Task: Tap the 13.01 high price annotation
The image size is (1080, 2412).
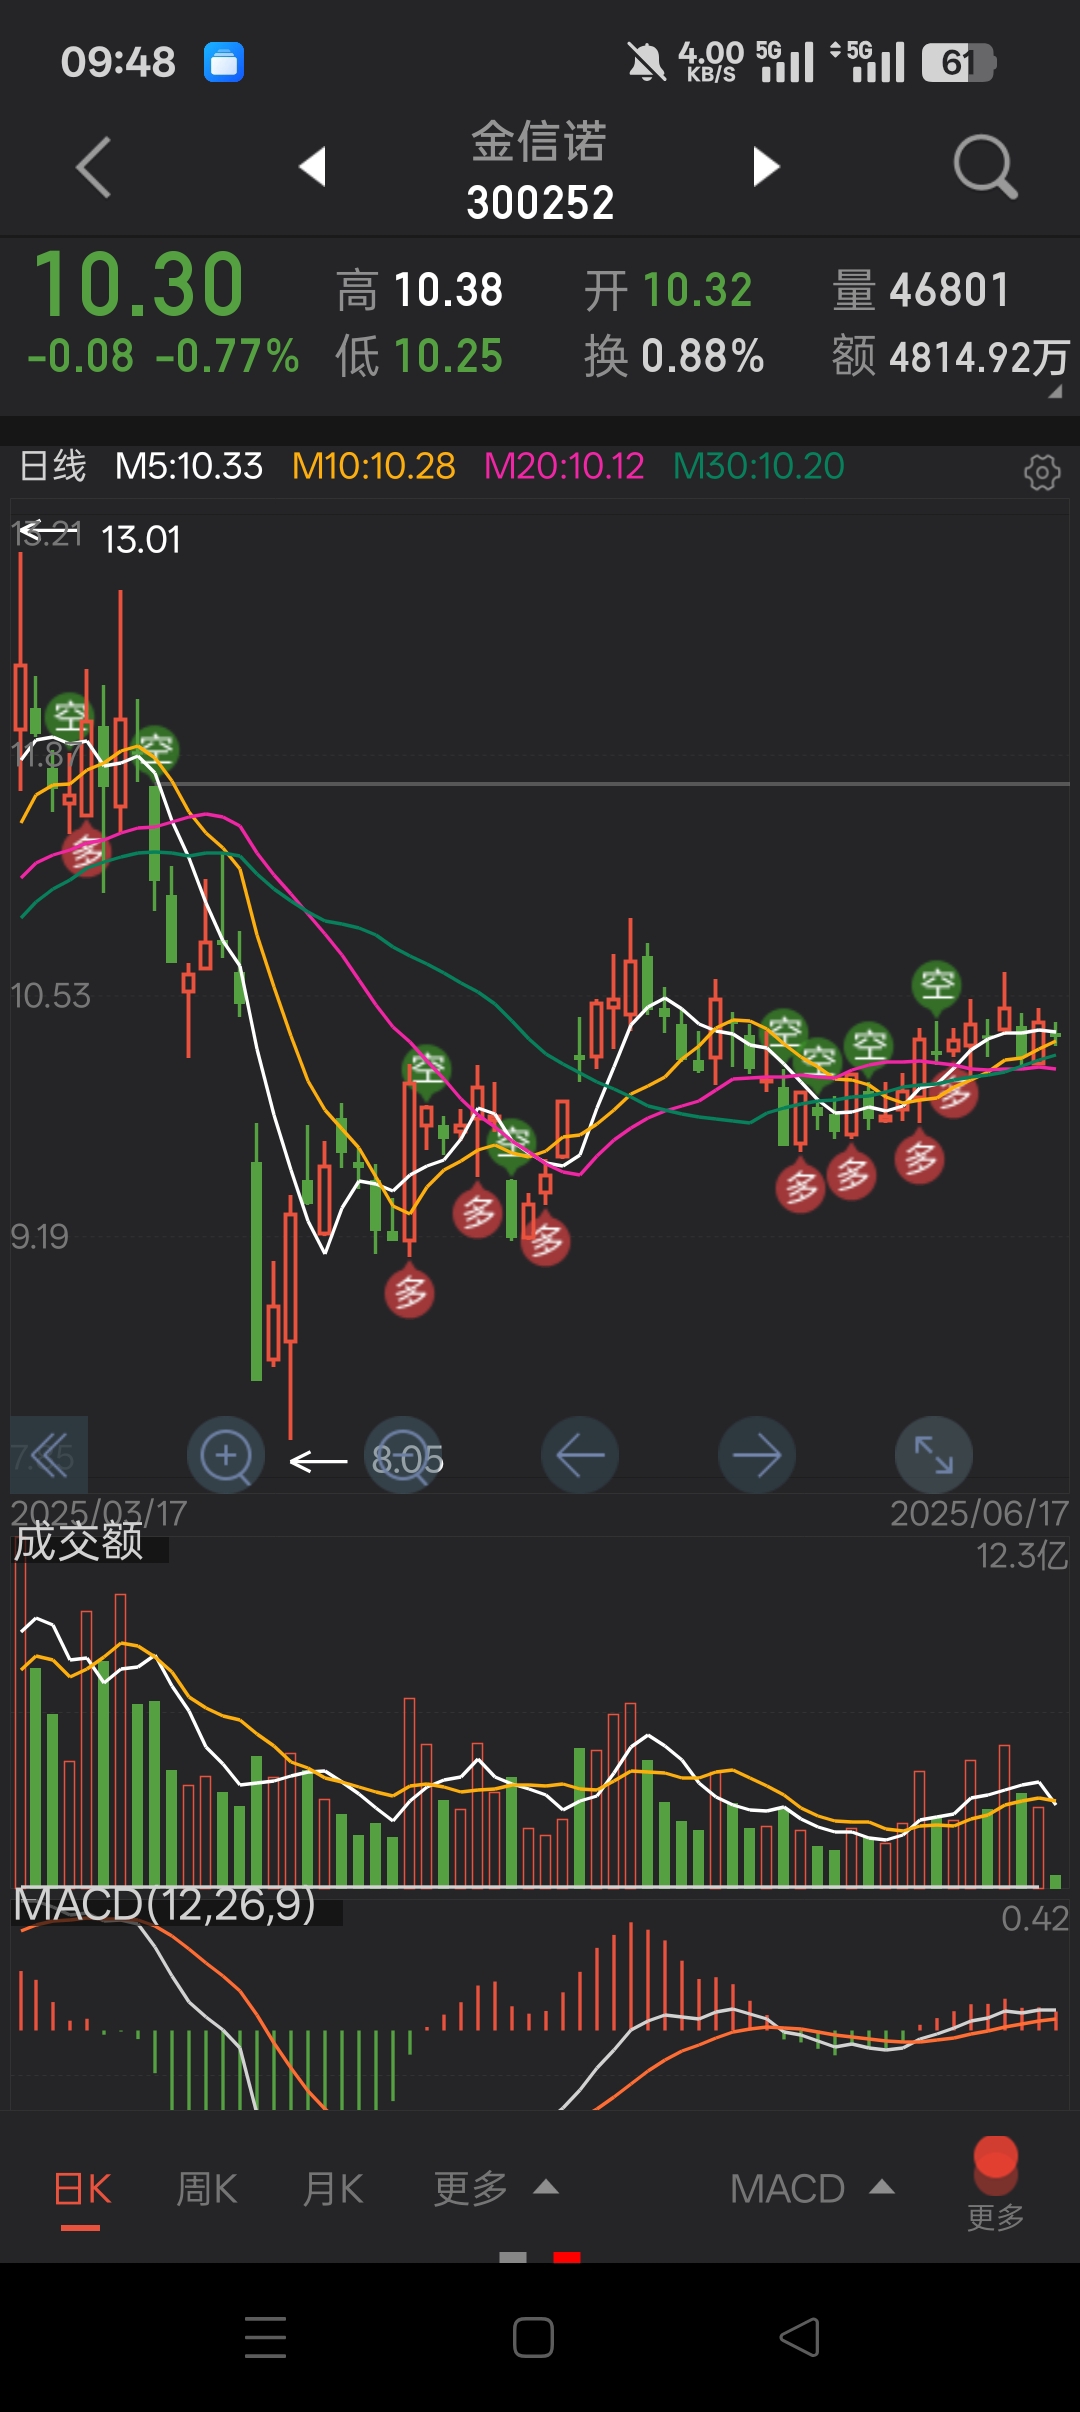Action: (141, 540)
